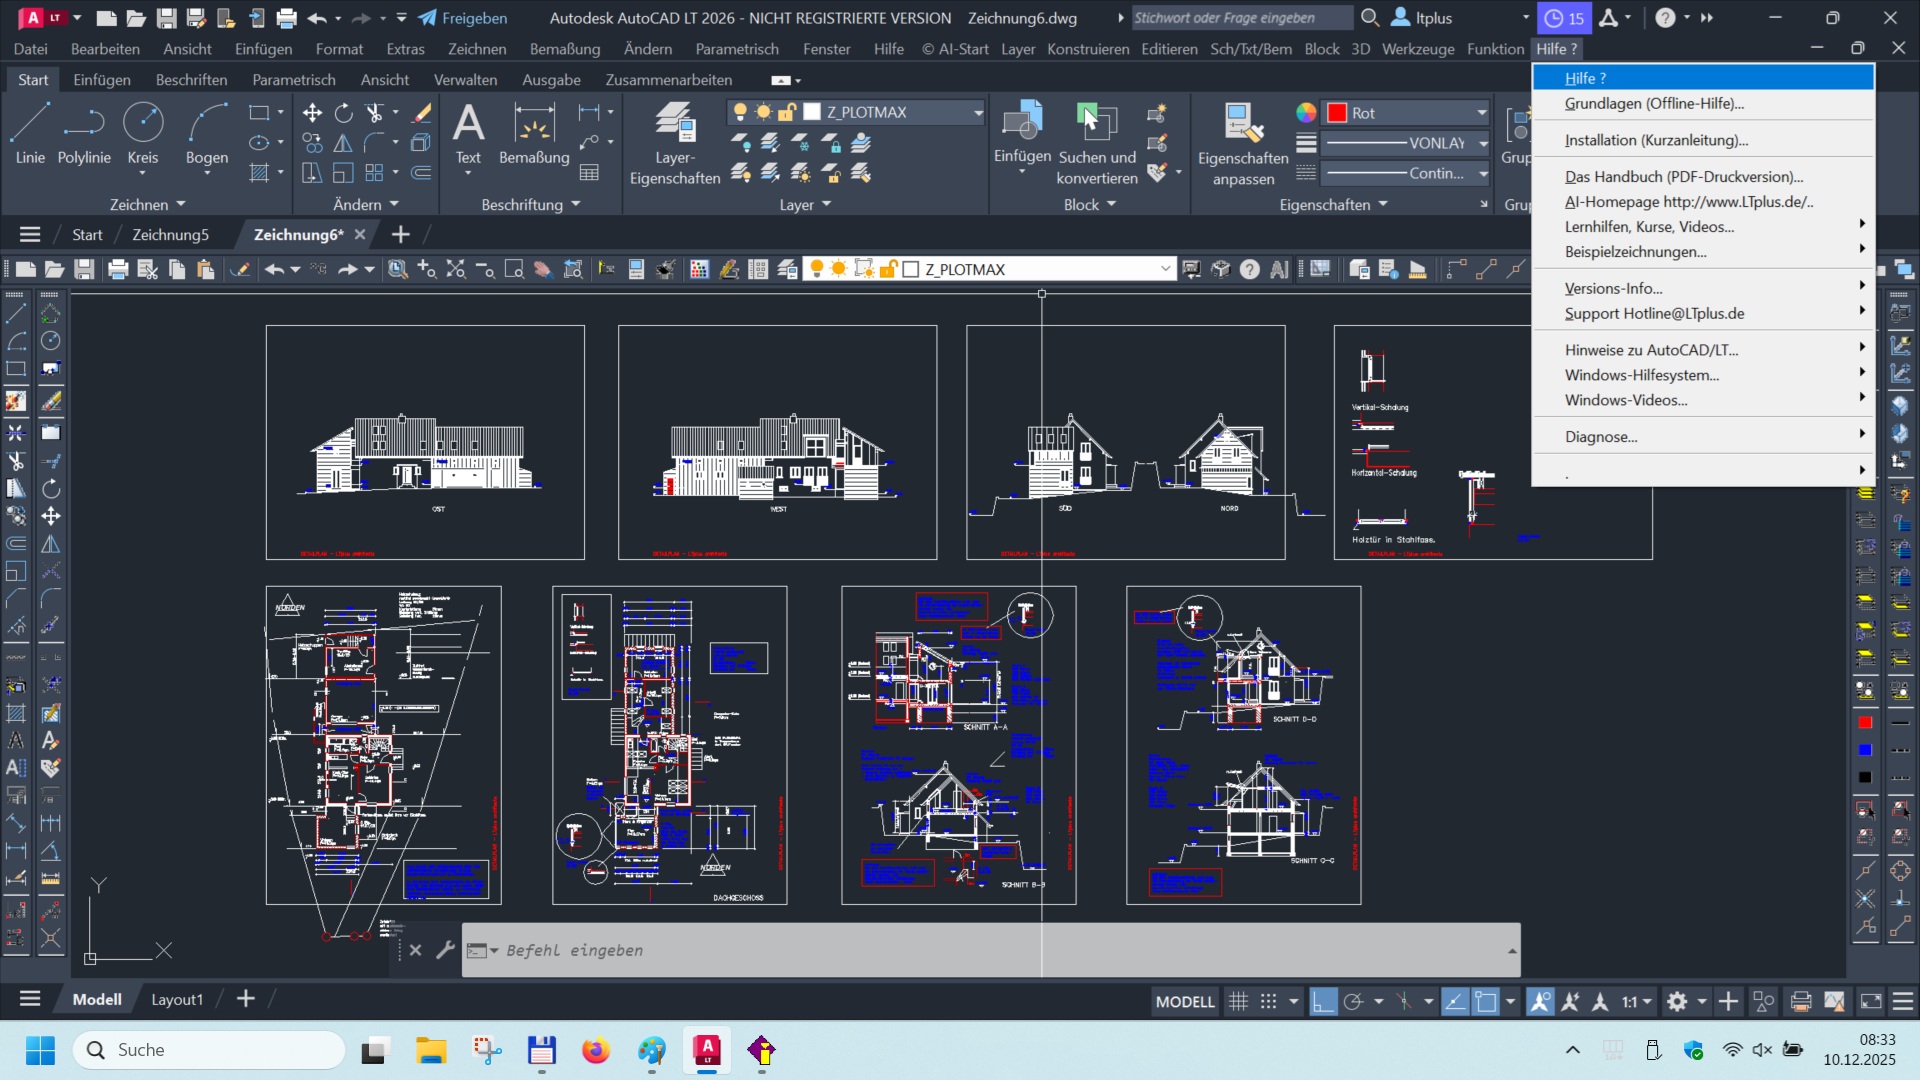Switch to the Beschriften ribbon tab
Screen dimensions: 1920x1080
click(x=191, y=80)
